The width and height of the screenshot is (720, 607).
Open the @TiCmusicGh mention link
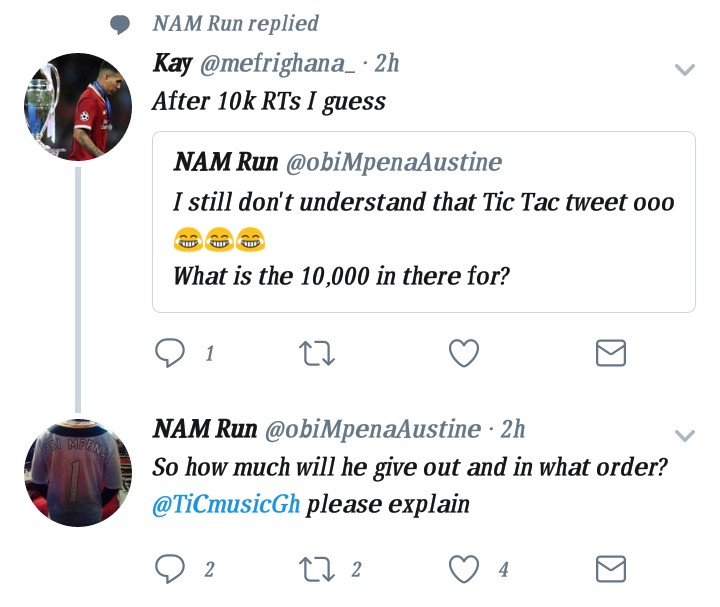[226, 504]
